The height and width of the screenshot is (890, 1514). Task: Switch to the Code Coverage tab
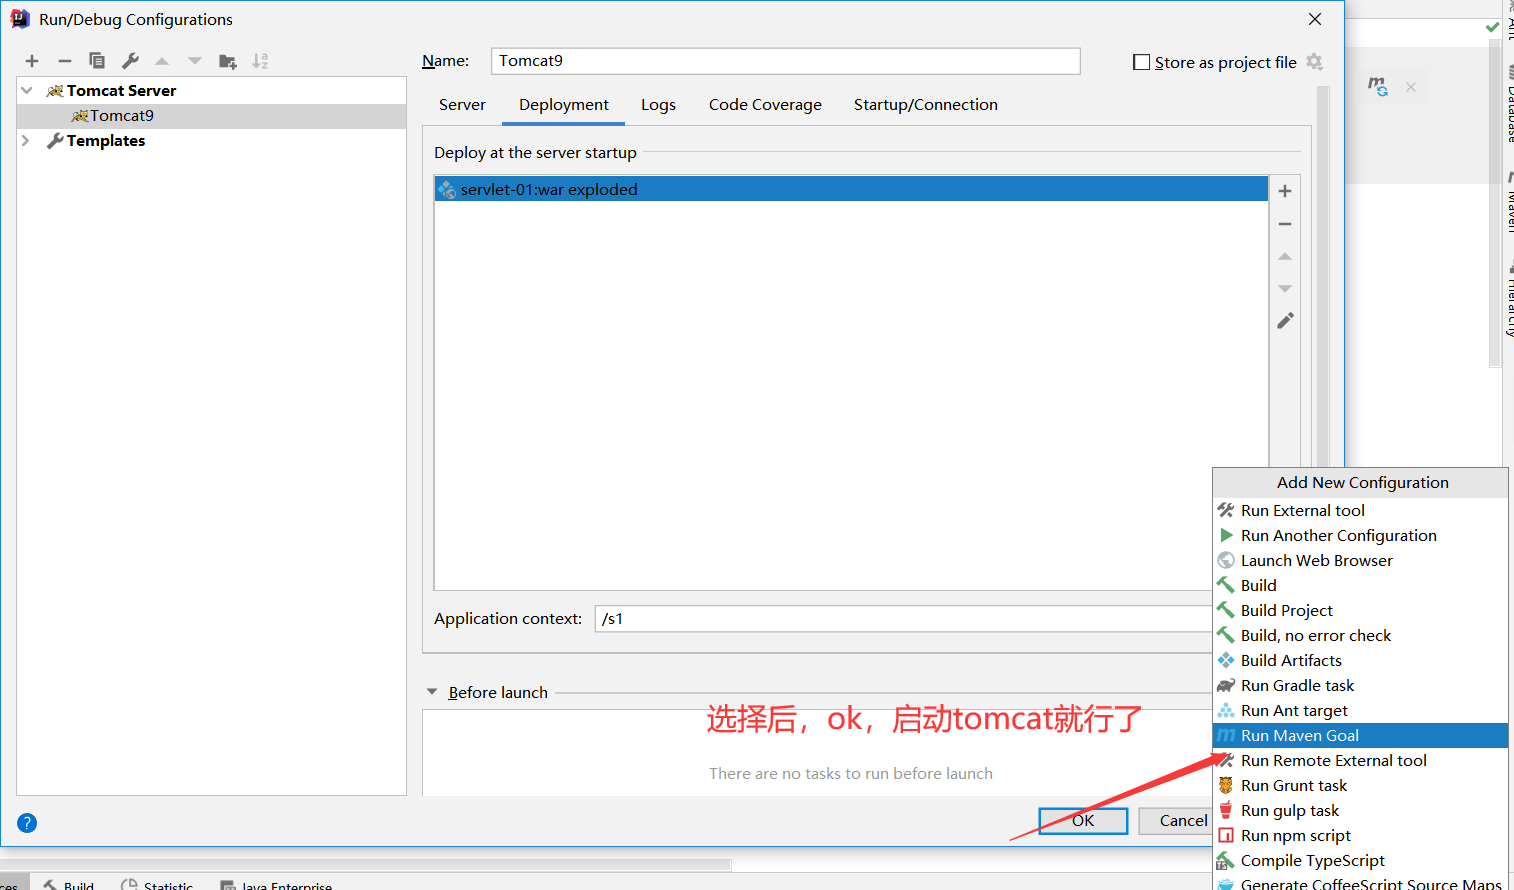click(x=765, y=105)
